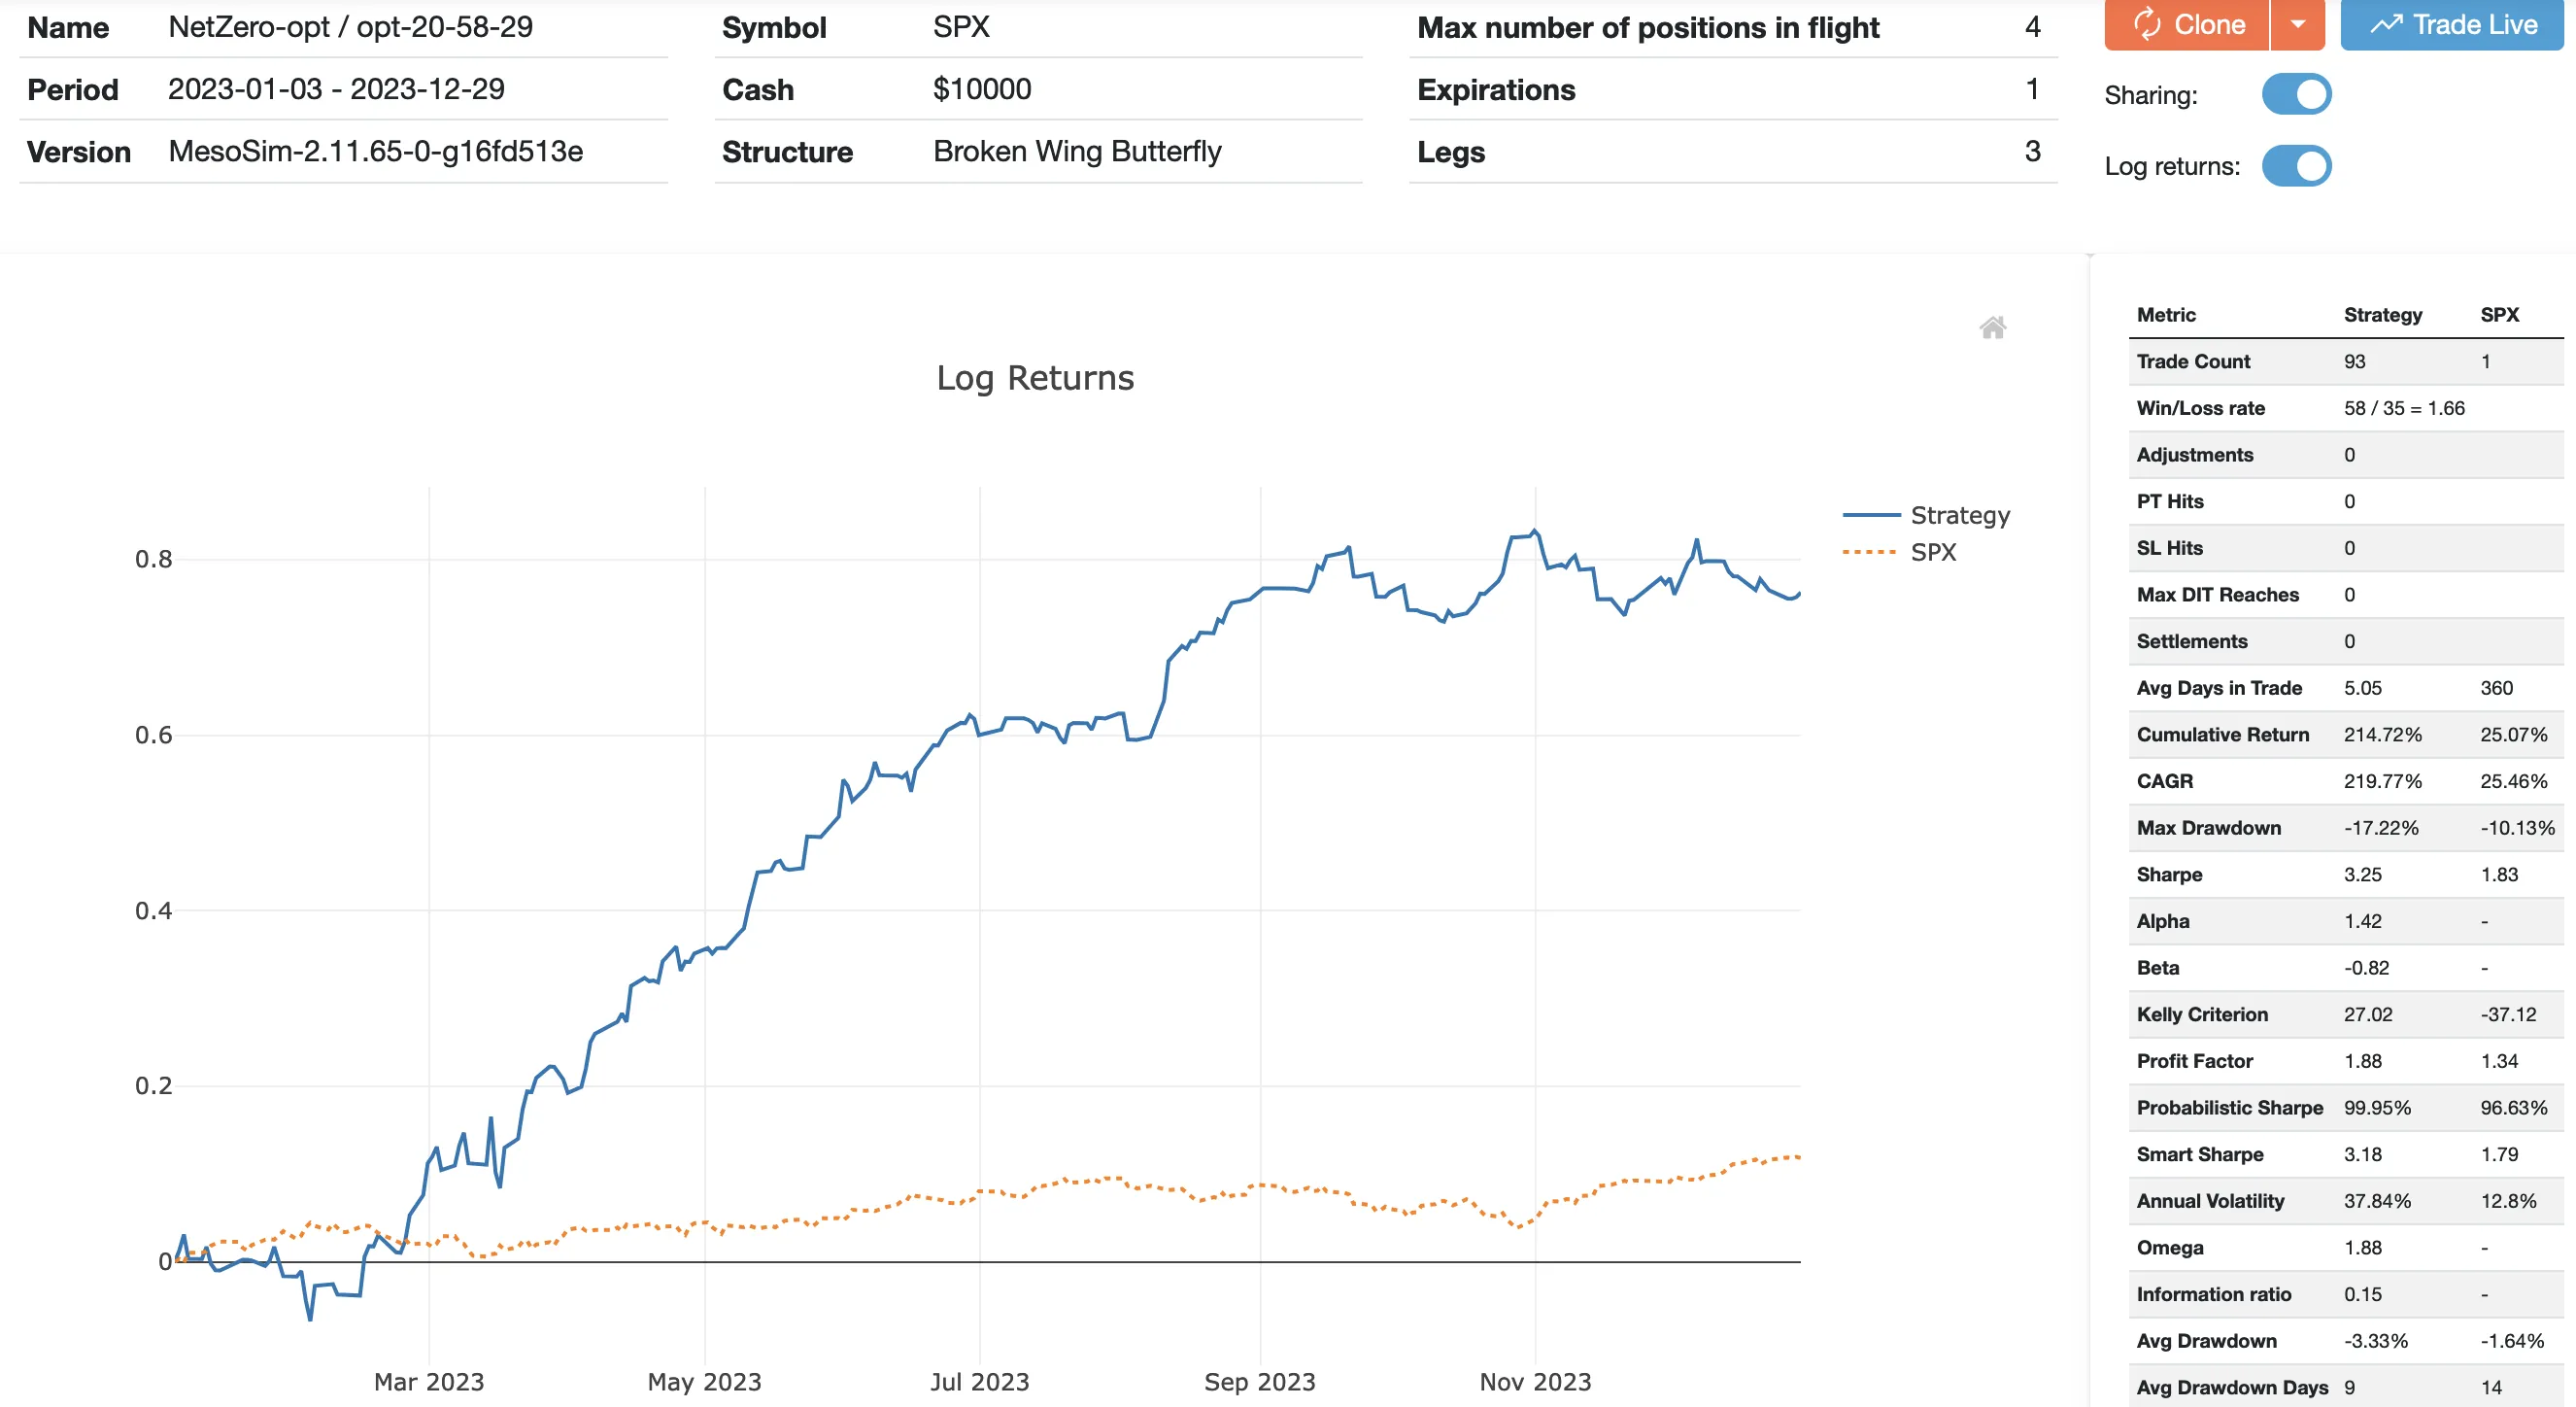Viewport: 2576px width, 1407px height.
Task: Disable the Log returns switch
Action: click(2296, 166)
